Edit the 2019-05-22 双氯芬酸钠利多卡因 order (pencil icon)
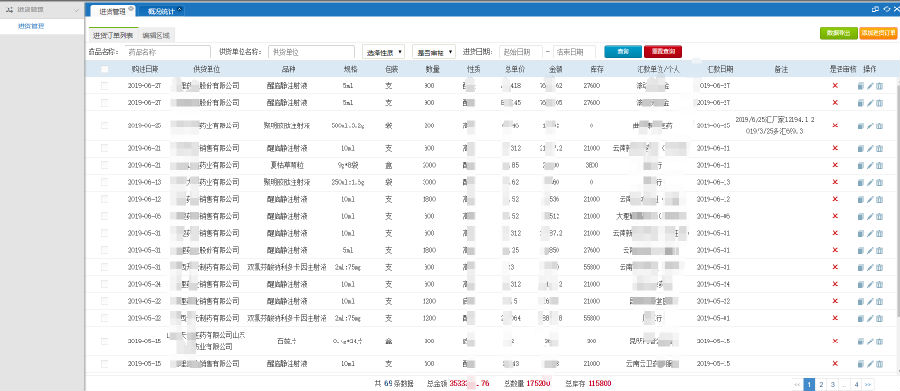 pyautogui.click(x=870, y=318)
